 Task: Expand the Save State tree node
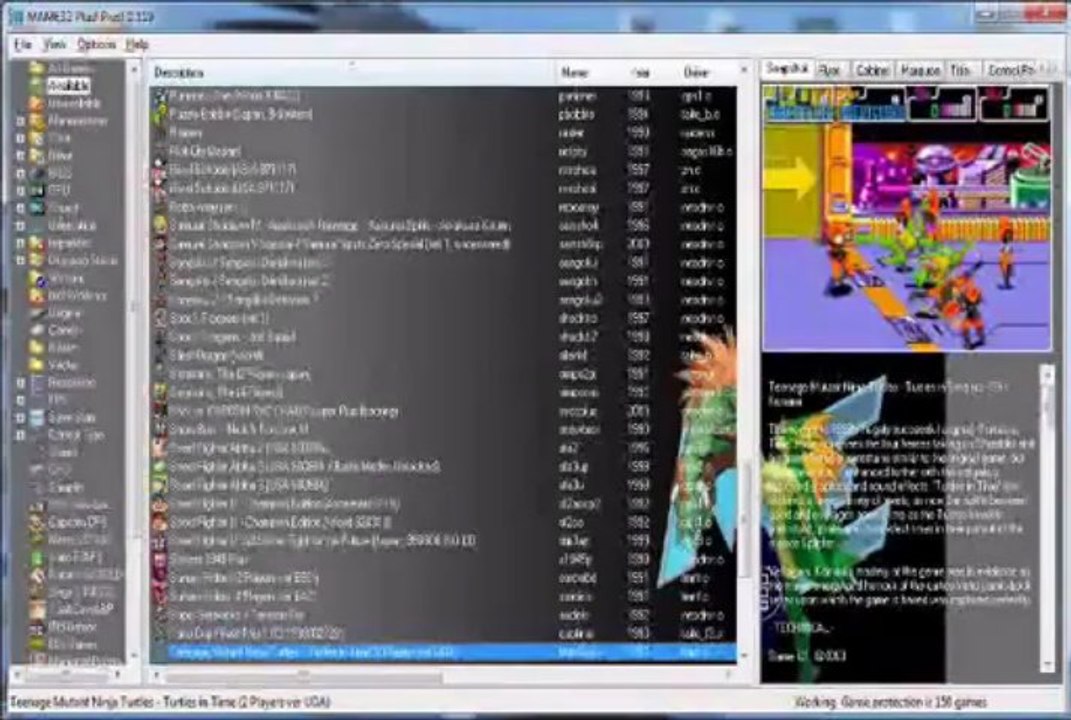point(20,417)
